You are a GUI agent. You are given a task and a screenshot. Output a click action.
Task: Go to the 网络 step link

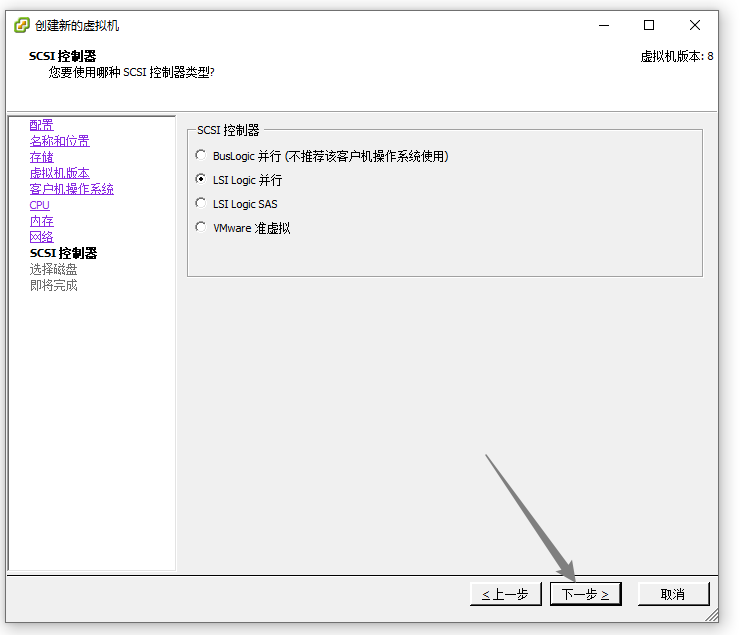[42, 237]
